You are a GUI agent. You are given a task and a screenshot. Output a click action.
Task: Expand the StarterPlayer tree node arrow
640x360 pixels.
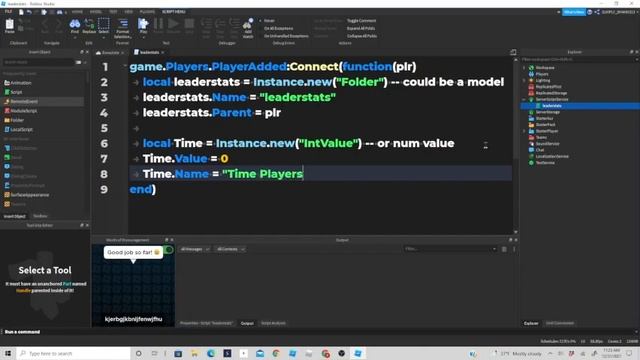coord(524,131)
